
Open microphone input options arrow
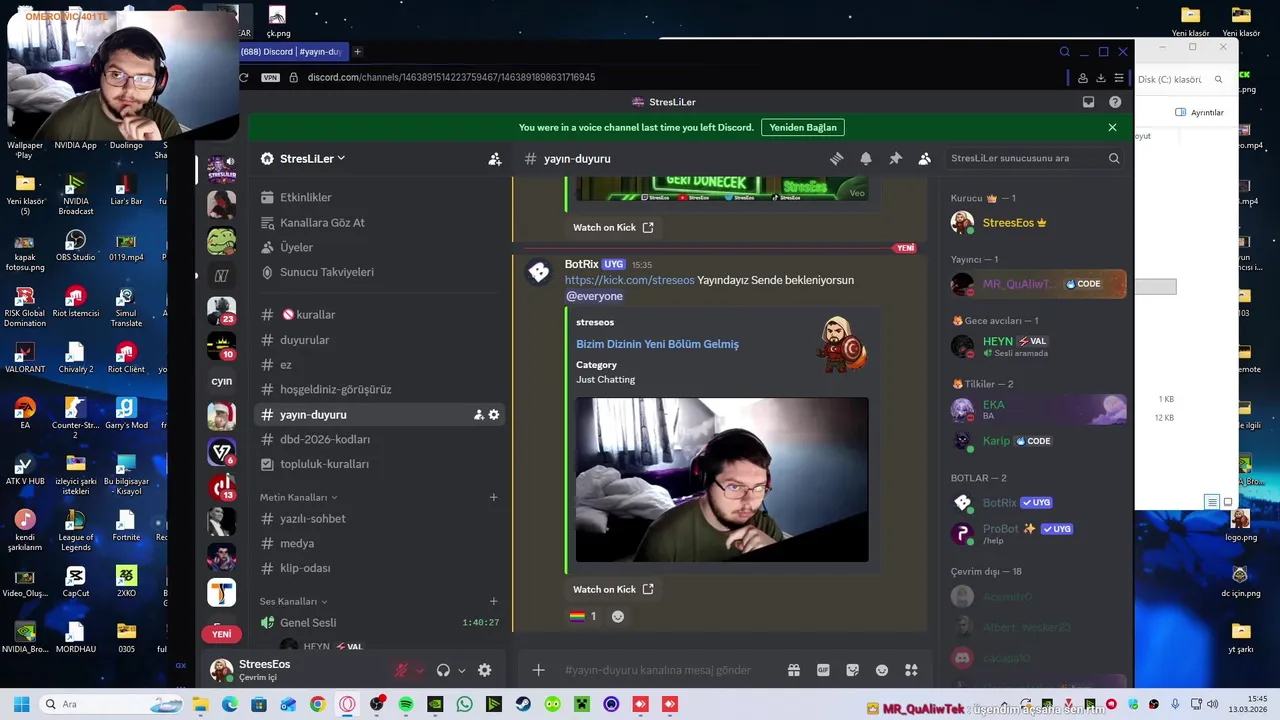[x=420, y=671]
